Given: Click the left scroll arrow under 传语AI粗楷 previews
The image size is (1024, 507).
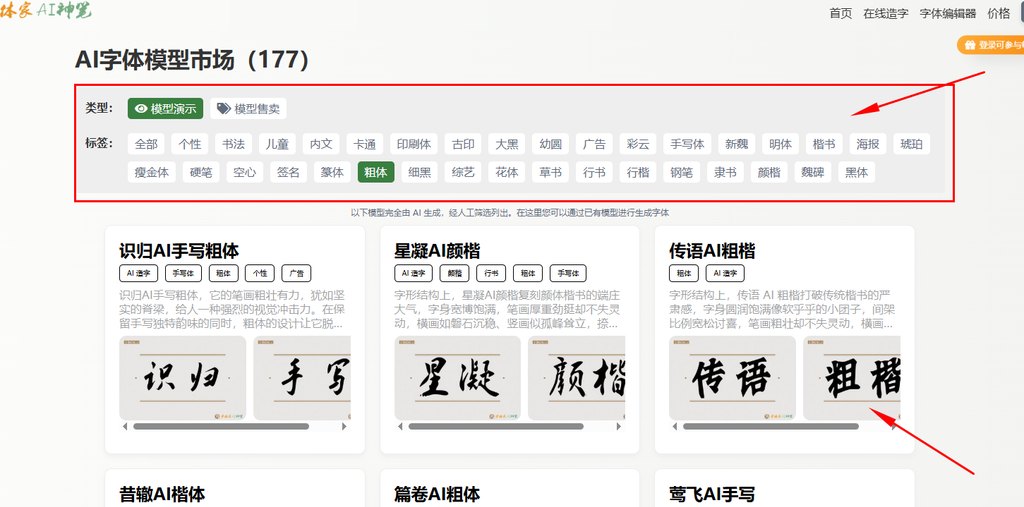Looking at the screenshot, I should pyautogui.click(x=675, y=427).
